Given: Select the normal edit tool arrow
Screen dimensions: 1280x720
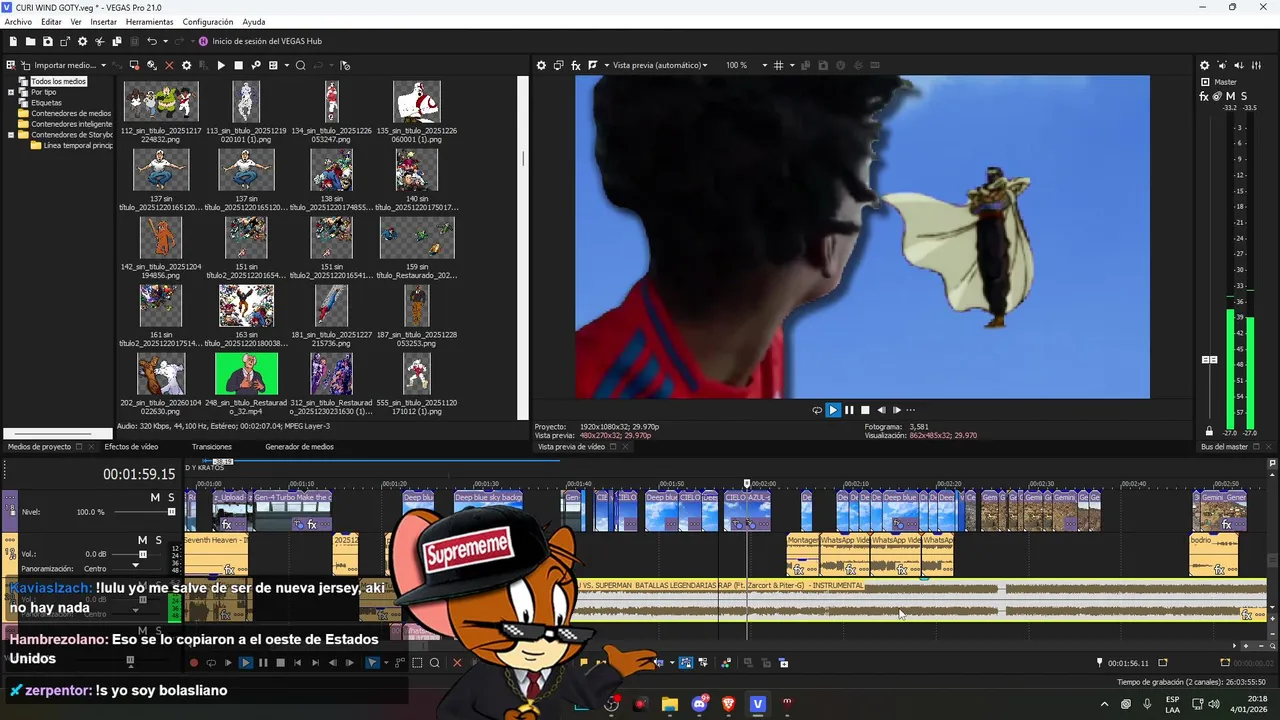Looking at the screenshot, I should (x=372, y=662).
